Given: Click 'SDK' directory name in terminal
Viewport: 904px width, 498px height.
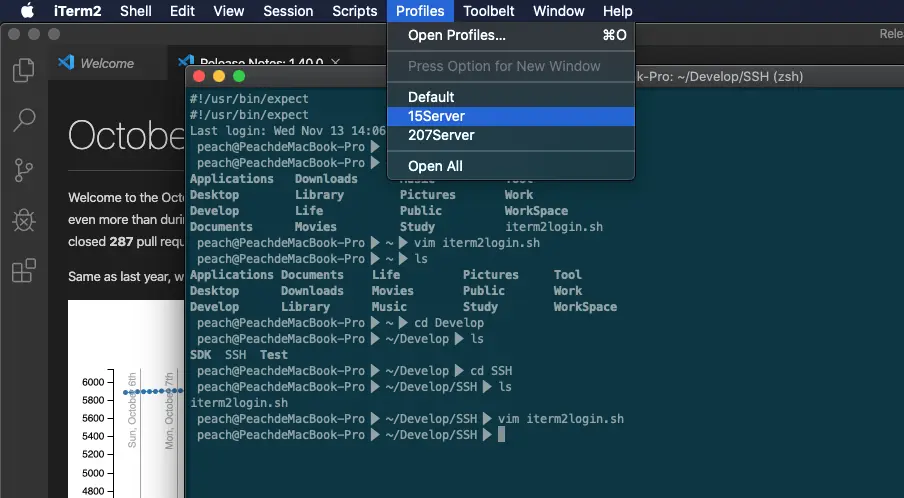Looking at the screenshot, I should click(x=201, y=354).
